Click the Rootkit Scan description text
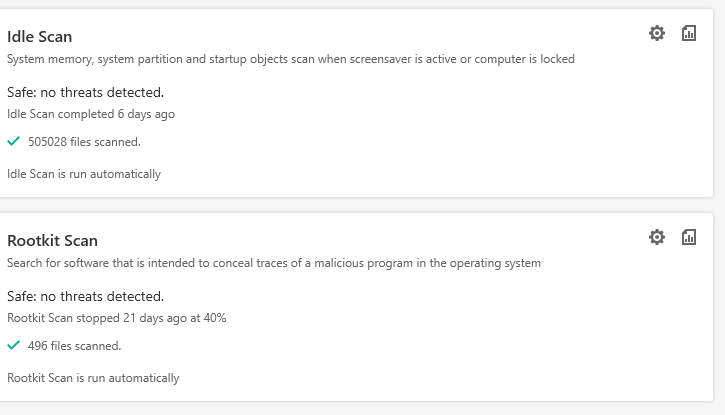Screen dimensions: 725x415 [x=273, y=263]
